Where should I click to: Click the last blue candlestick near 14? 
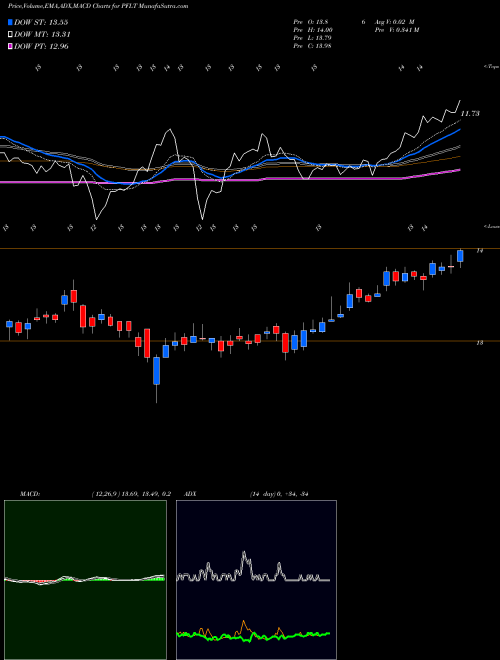[460, 256]
